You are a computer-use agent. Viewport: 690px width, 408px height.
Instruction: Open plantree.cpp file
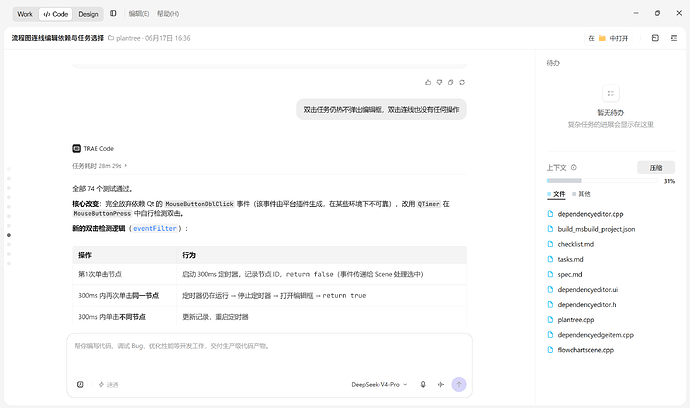click(x=570, y=320)
